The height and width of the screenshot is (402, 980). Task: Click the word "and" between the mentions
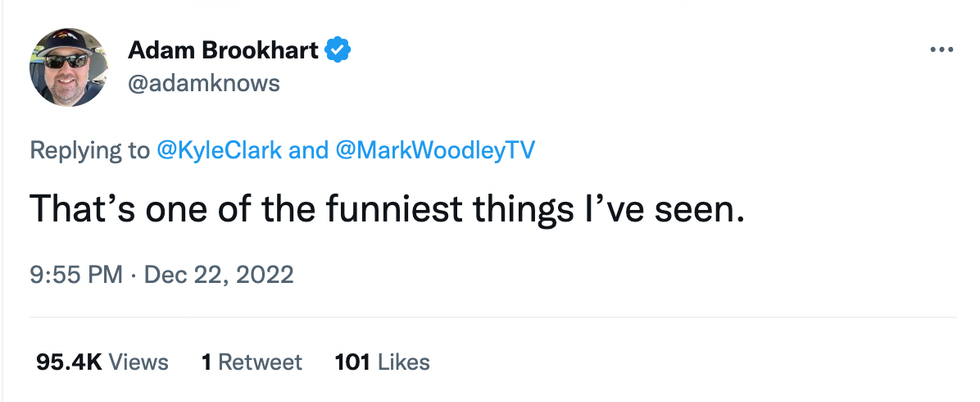[308, 151]
